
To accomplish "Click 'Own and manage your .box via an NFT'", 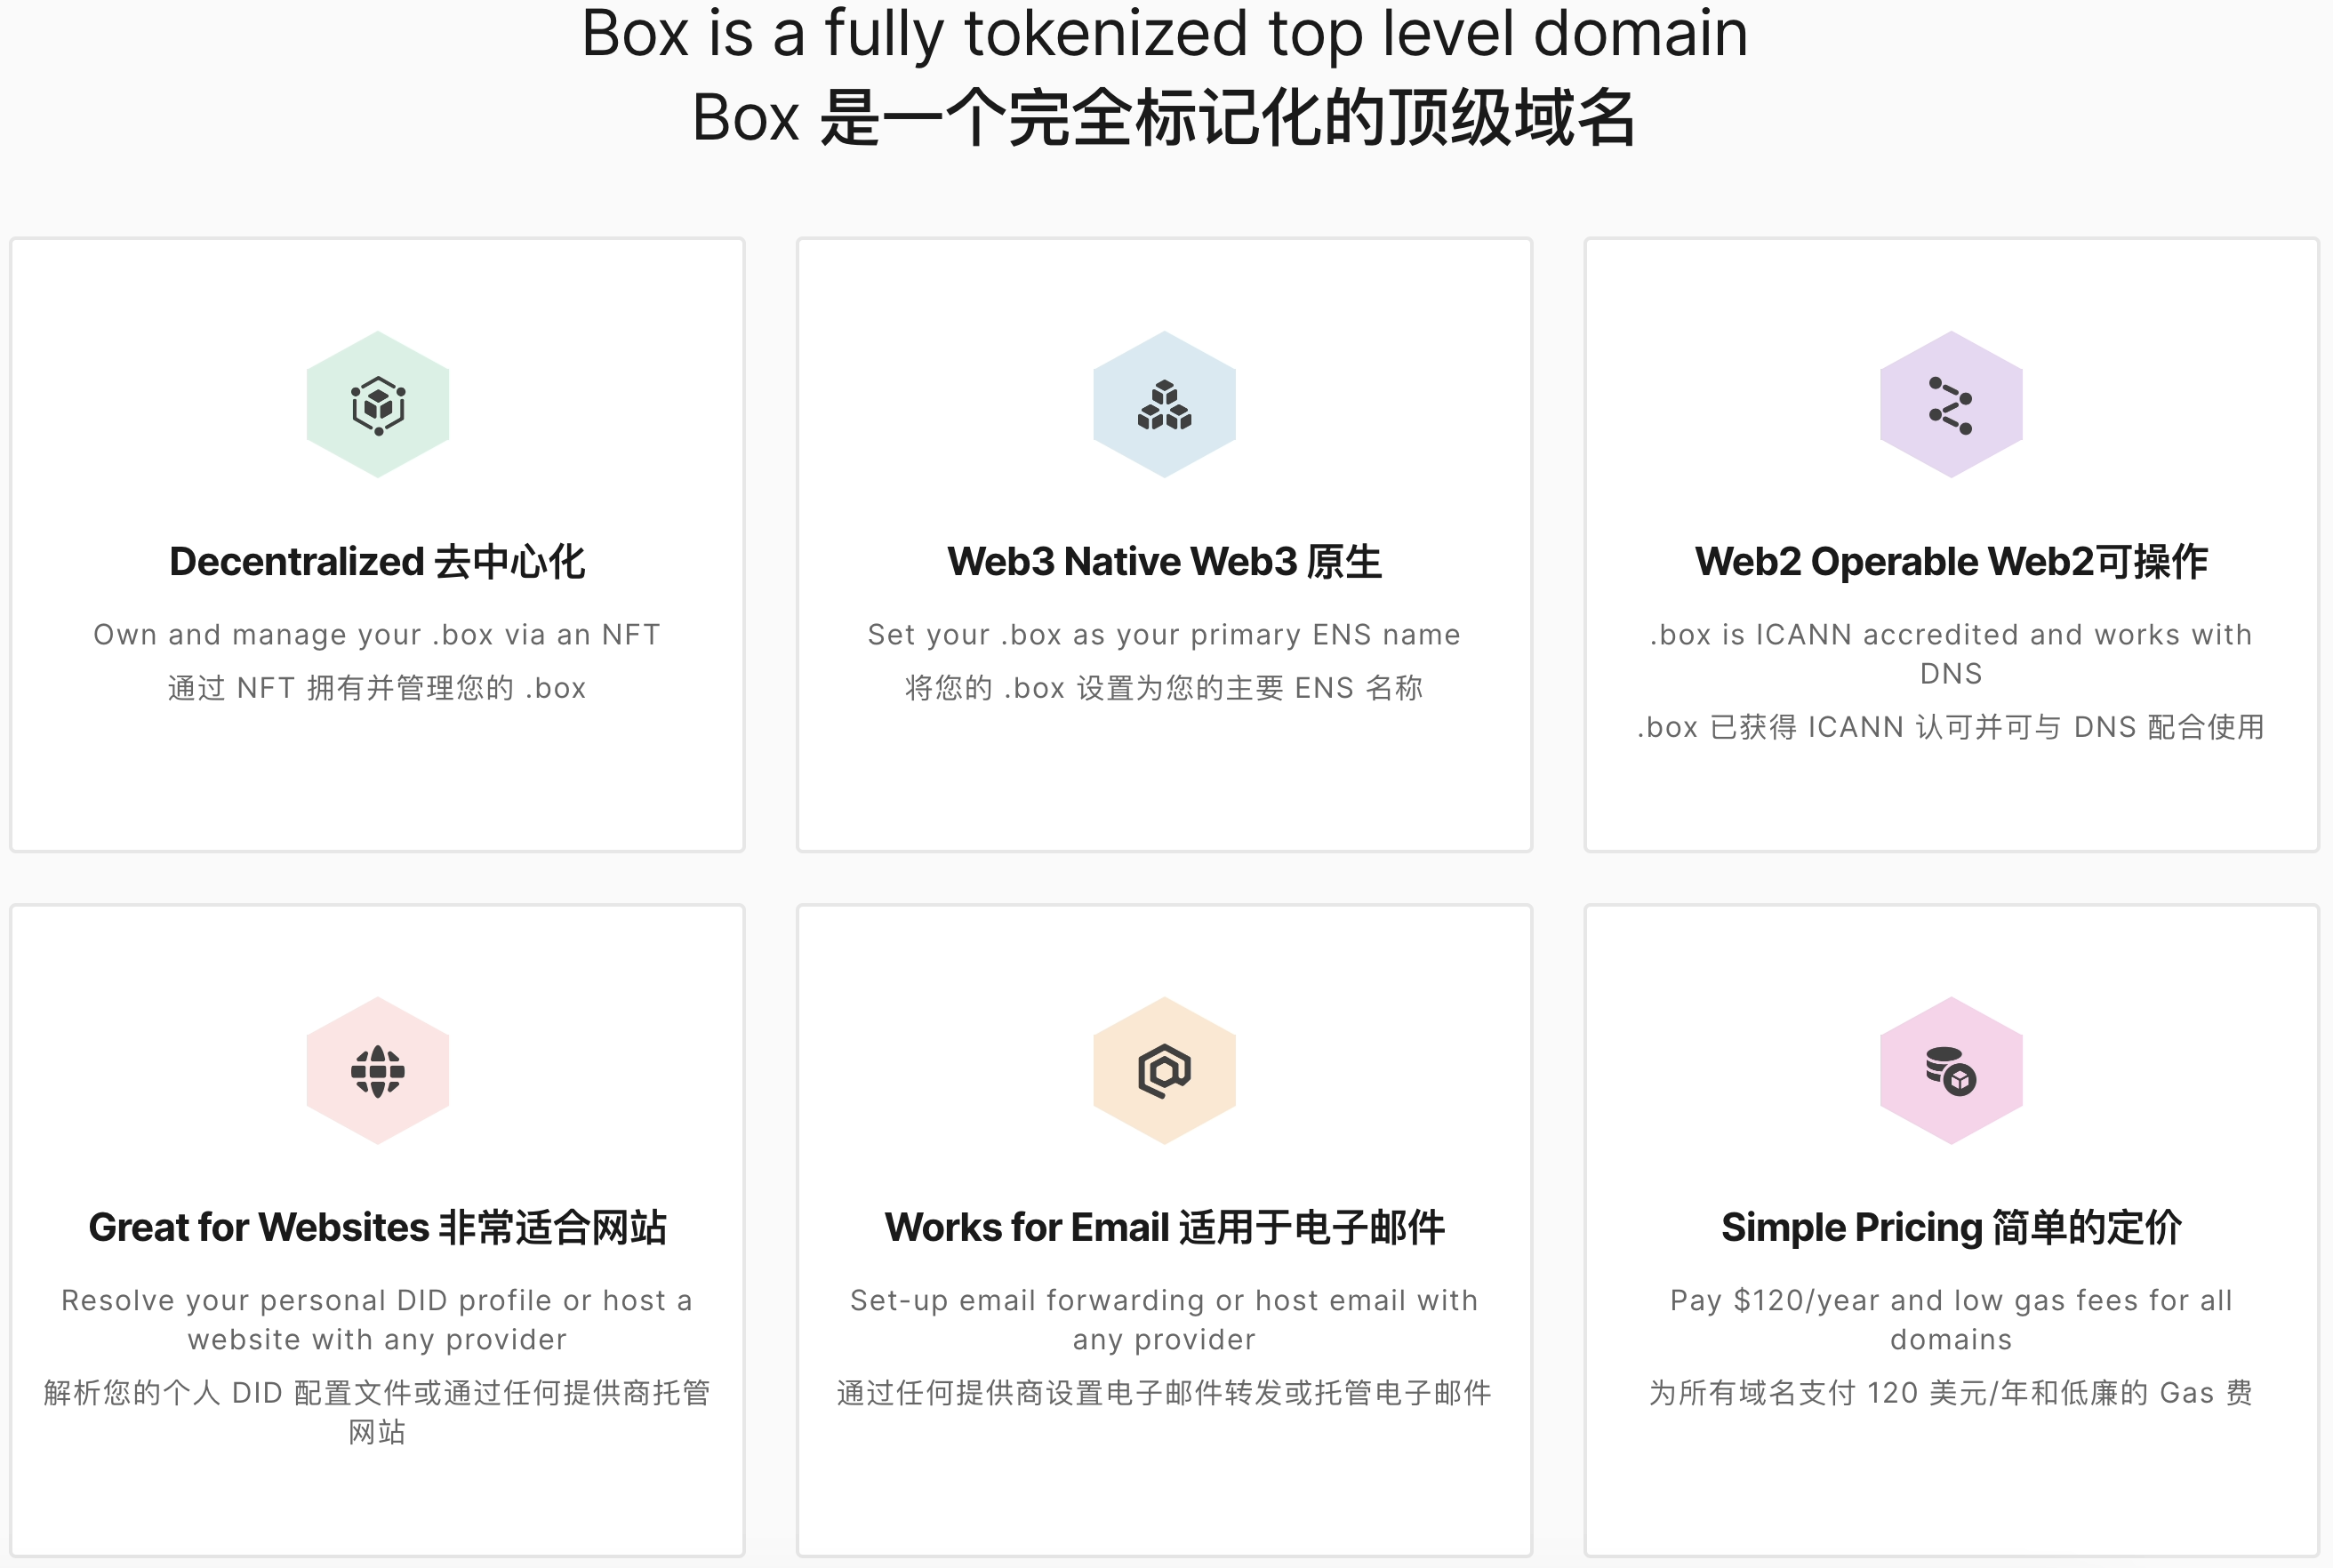I will [x=377, y=634].
